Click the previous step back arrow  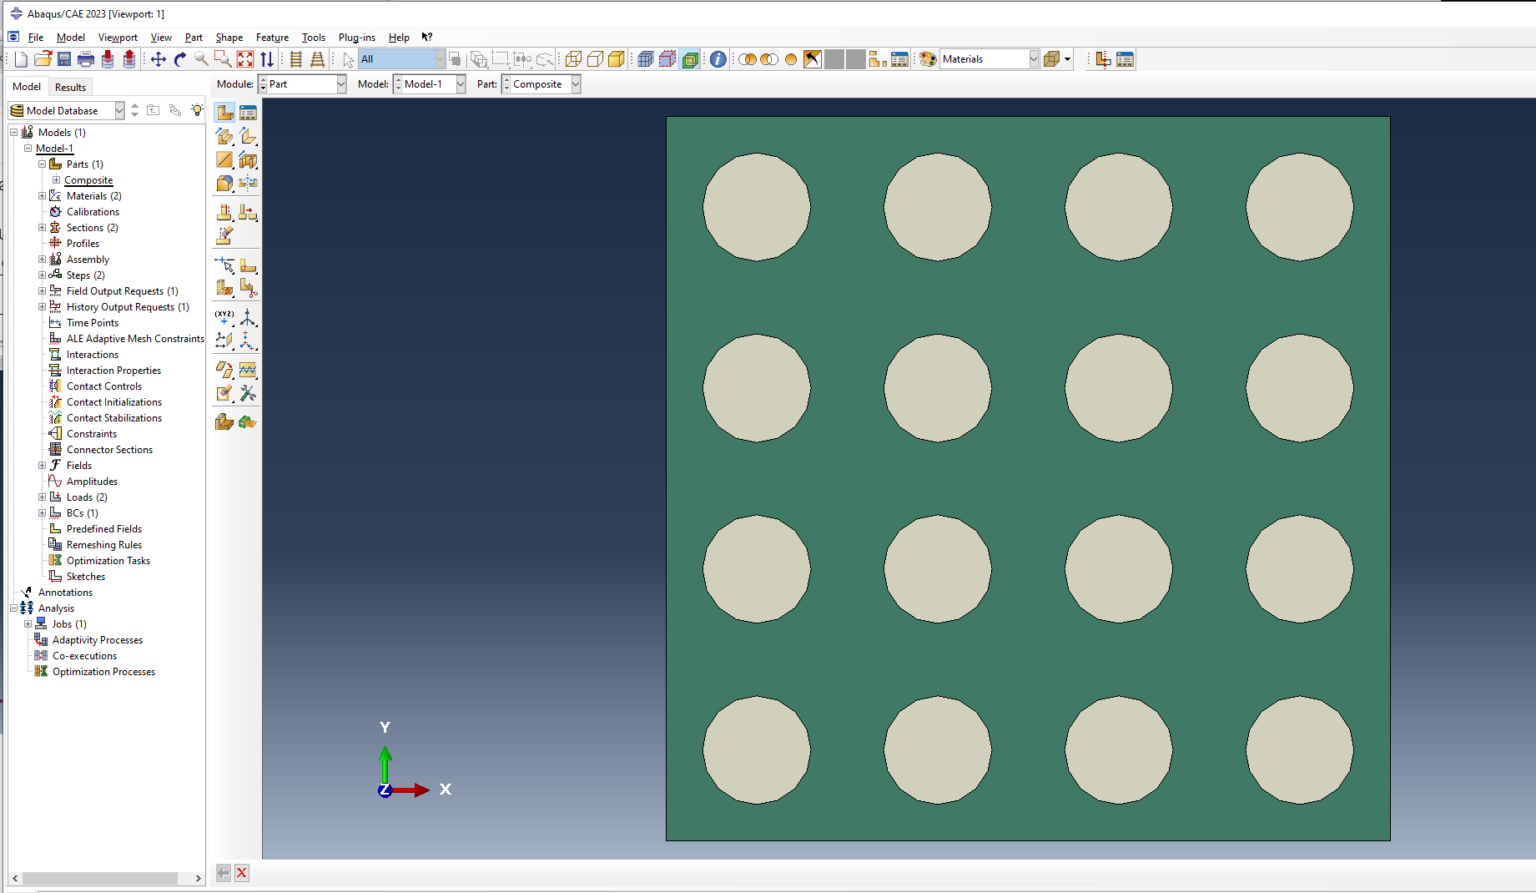[223, 873]
